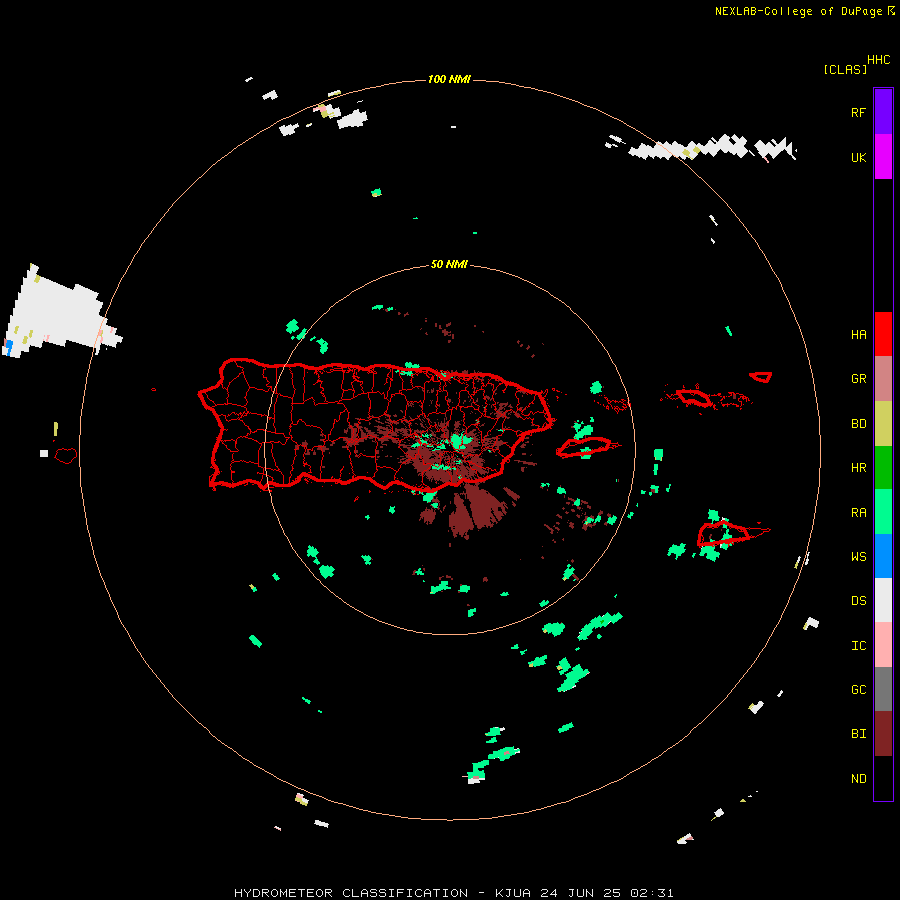Click the 'HR' legend label

858,467
